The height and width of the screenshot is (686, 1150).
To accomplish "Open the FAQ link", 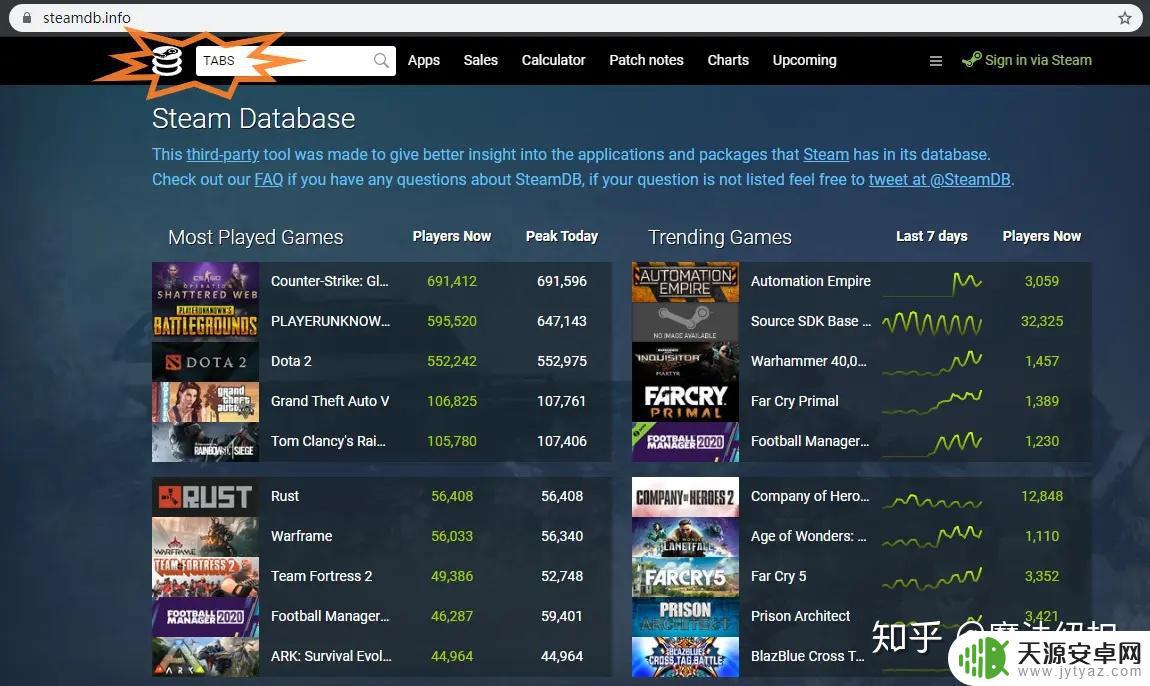I will 268,180.
